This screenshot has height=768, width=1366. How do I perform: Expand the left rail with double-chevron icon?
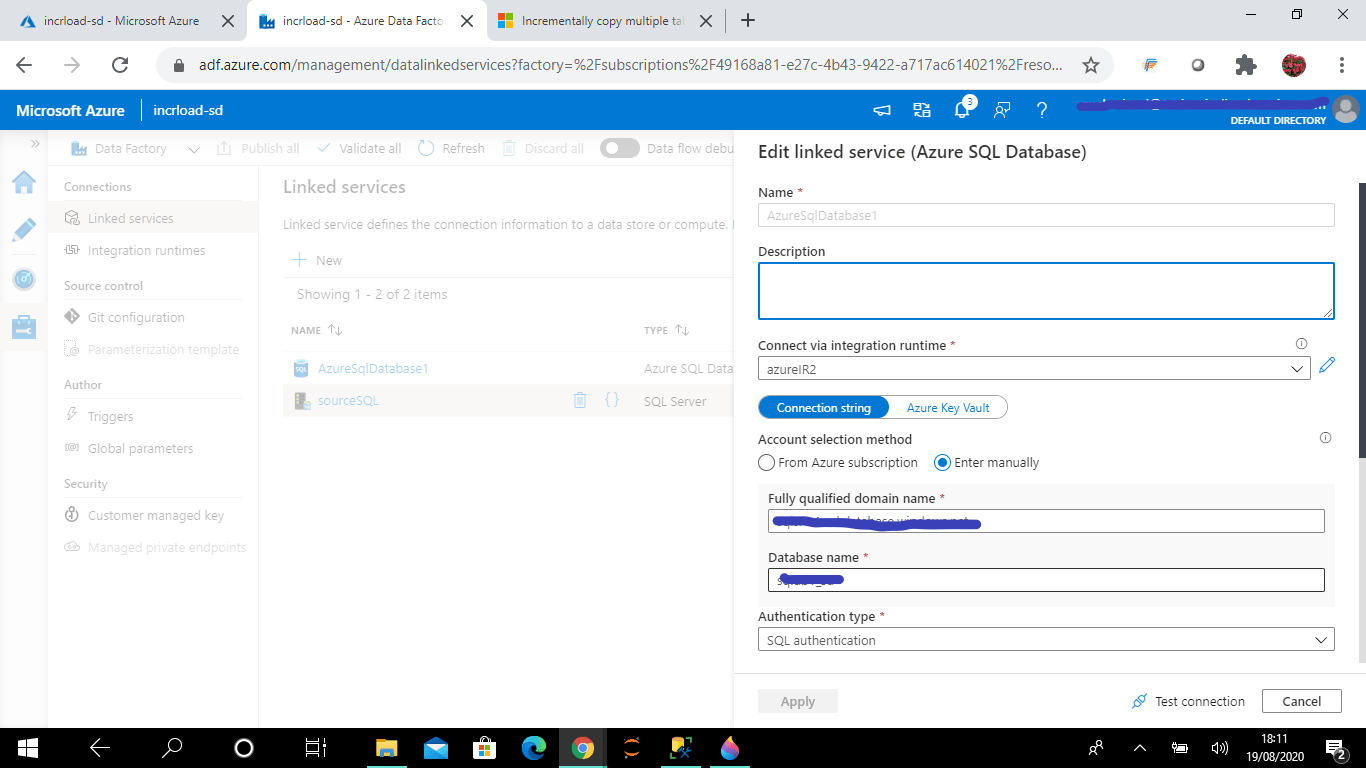[x=35, y=144]
